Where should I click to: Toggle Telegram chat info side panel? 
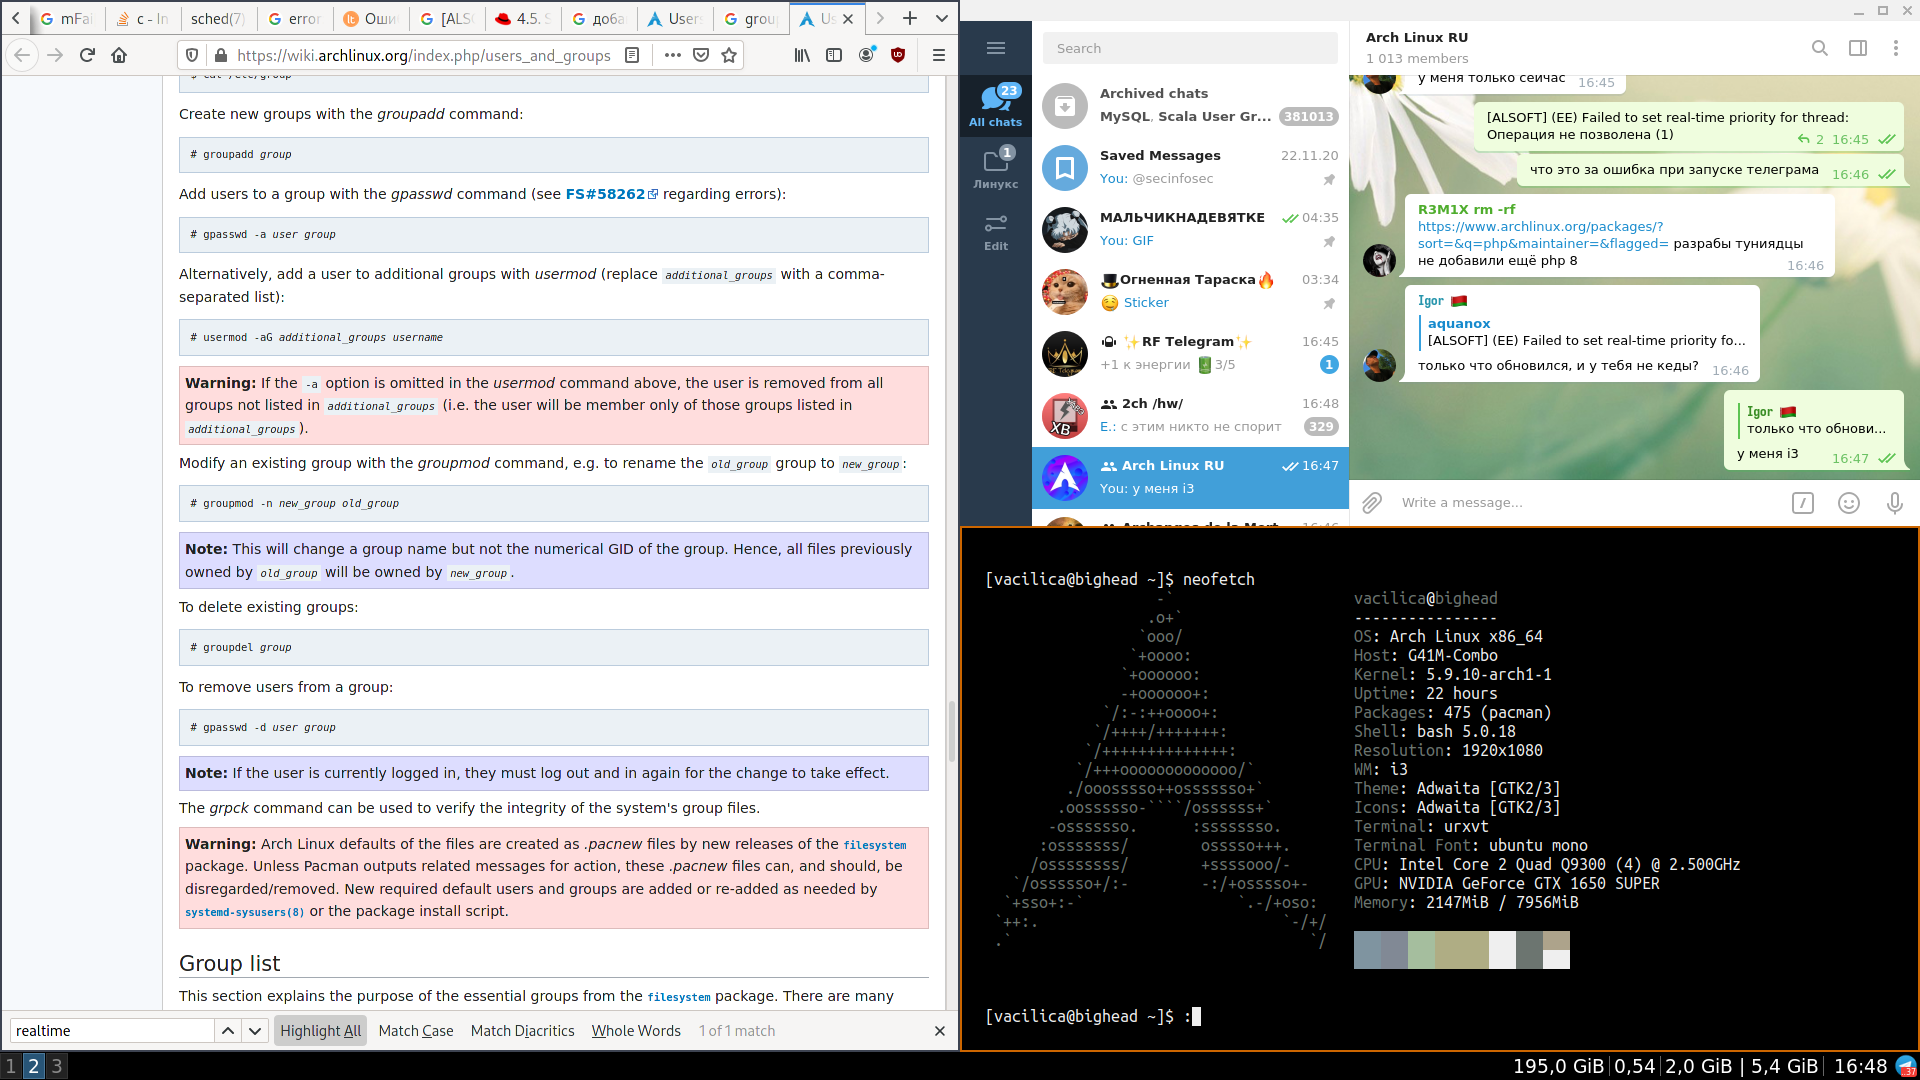pos(1858,48)
